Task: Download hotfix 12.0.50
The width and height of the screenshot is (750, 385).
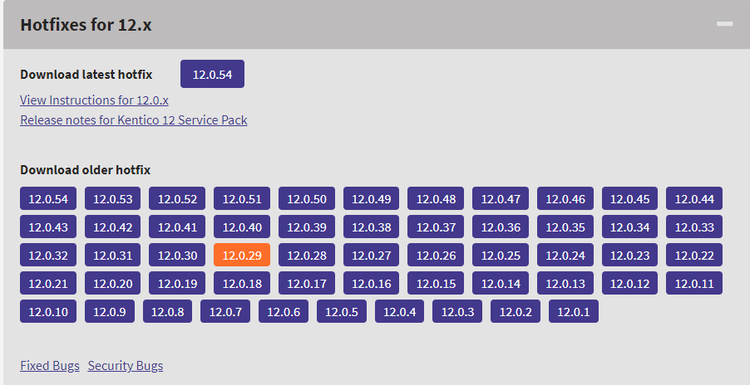Action: click(307, 198)
